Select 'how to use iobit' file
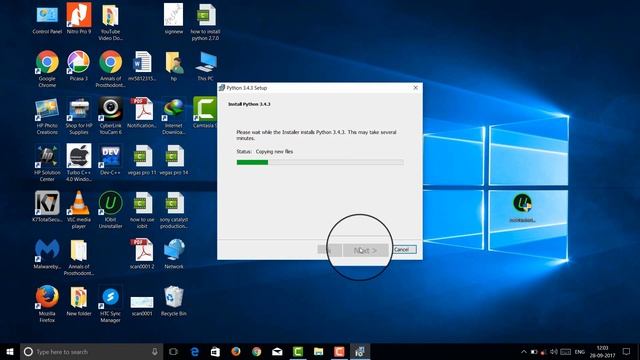Image resolution: width=640 pixels, height=360 pixels. (142, 210)
